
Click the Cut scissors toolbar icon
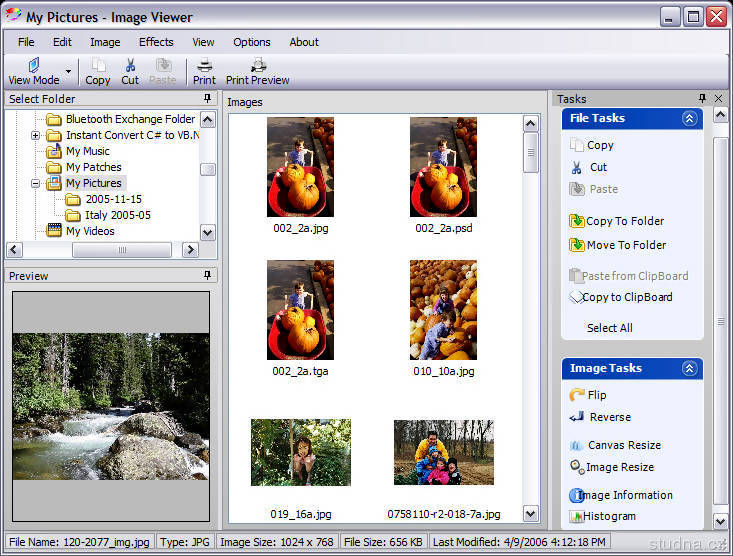(130, 66)
